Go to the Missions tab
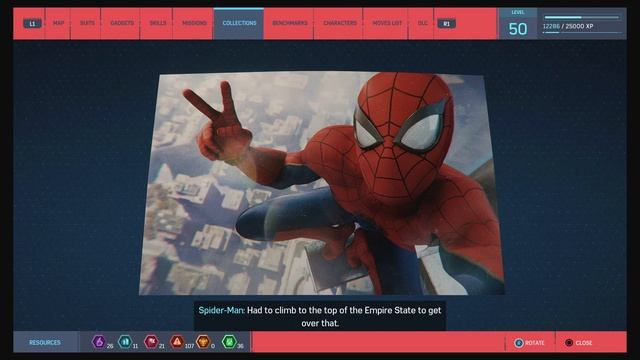 [x=194, y=23]
